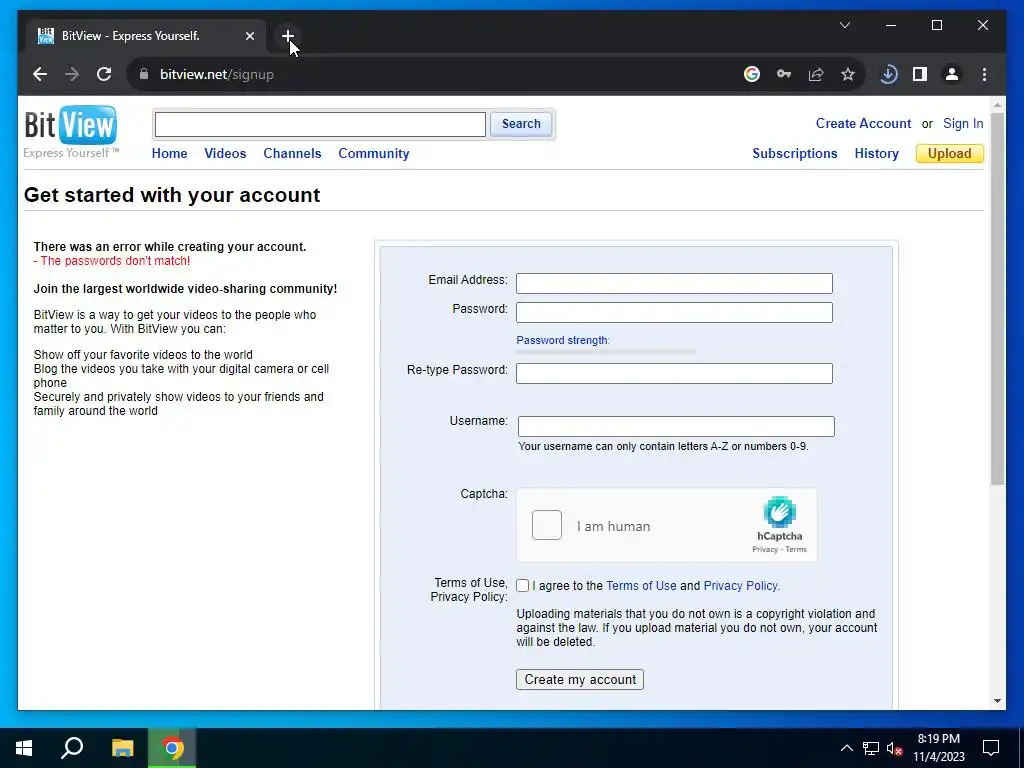Click the hCaptcha logo

tap(780, 512)
